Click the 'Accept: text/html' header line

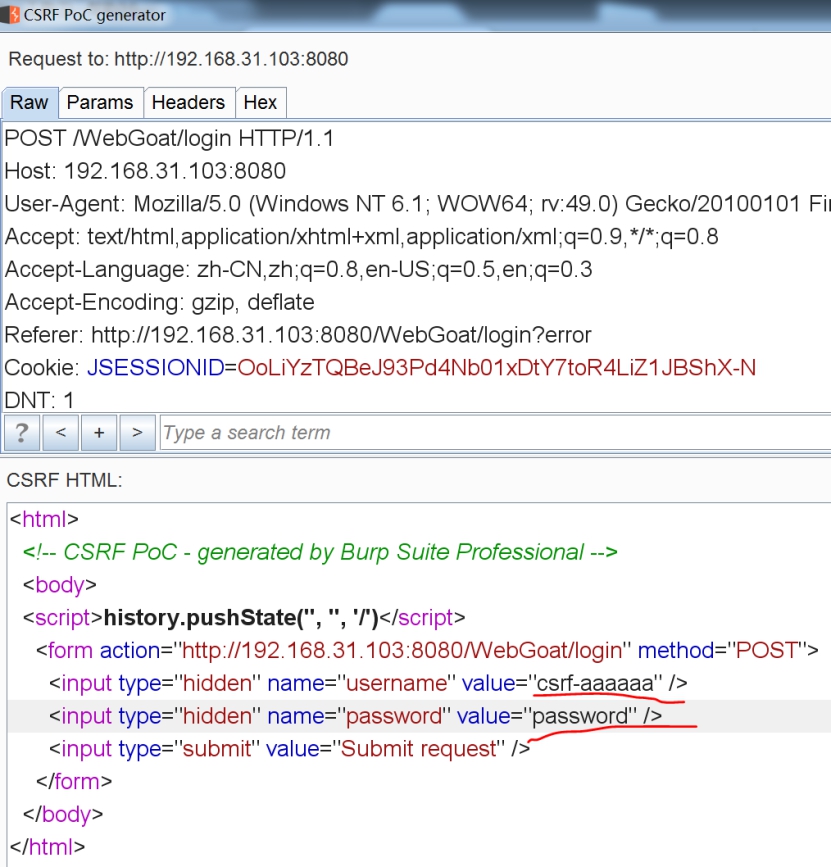click(x=362, y=237)
